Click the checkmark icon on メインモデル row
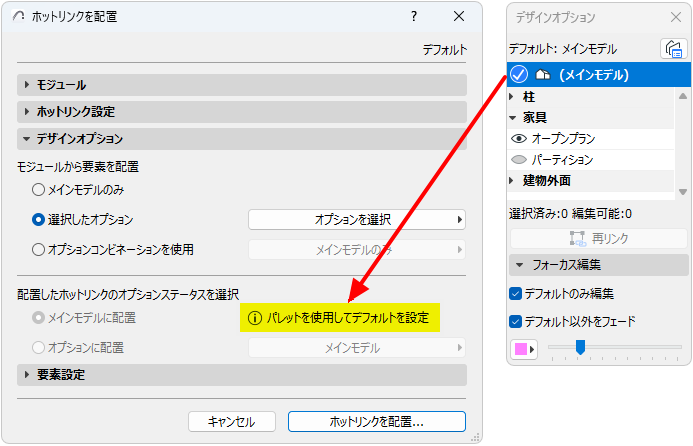This screenshot has height=446, width=693. (519, 74)
